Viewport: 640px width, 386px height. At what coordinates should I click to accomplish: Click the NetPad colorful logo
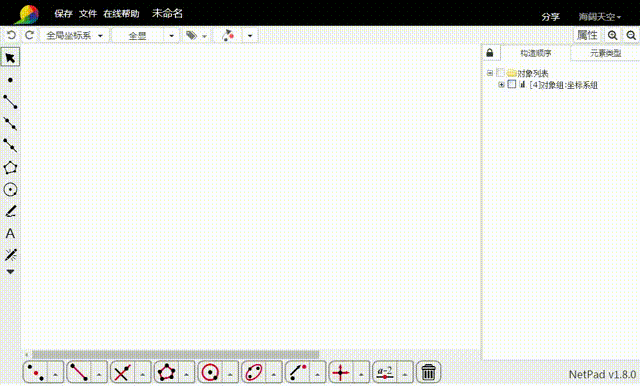click(27, 14)
